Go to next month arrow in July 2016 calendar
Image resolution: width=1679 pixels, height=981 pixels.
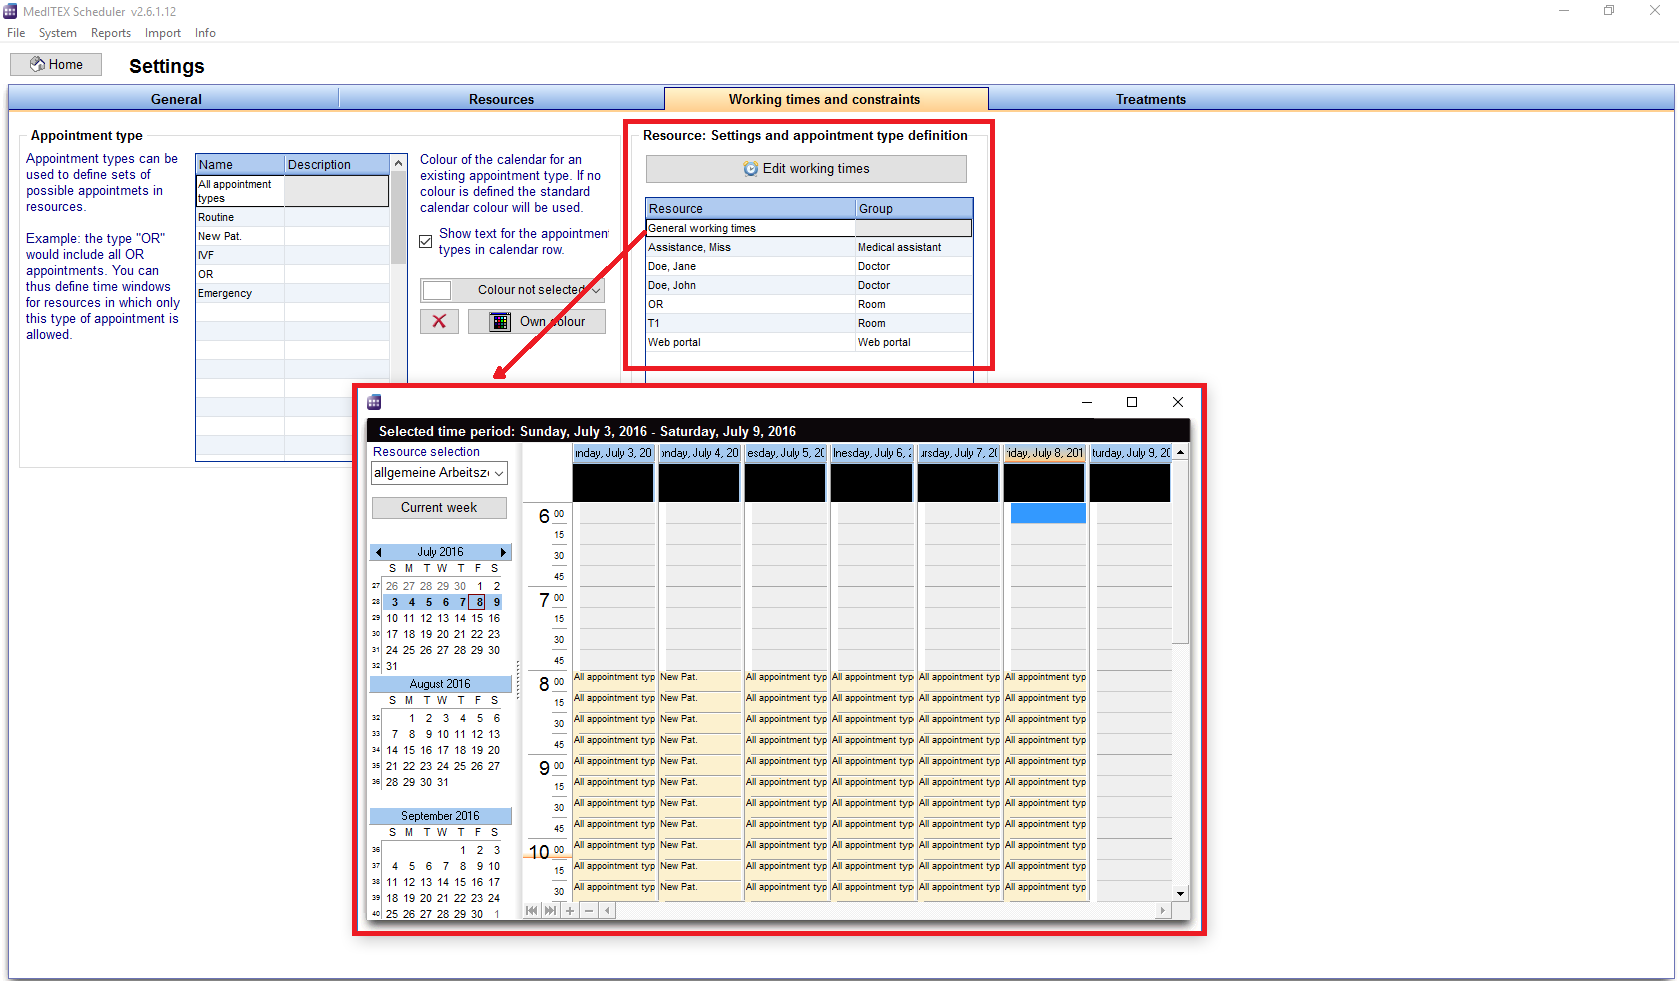click(504, 552)
